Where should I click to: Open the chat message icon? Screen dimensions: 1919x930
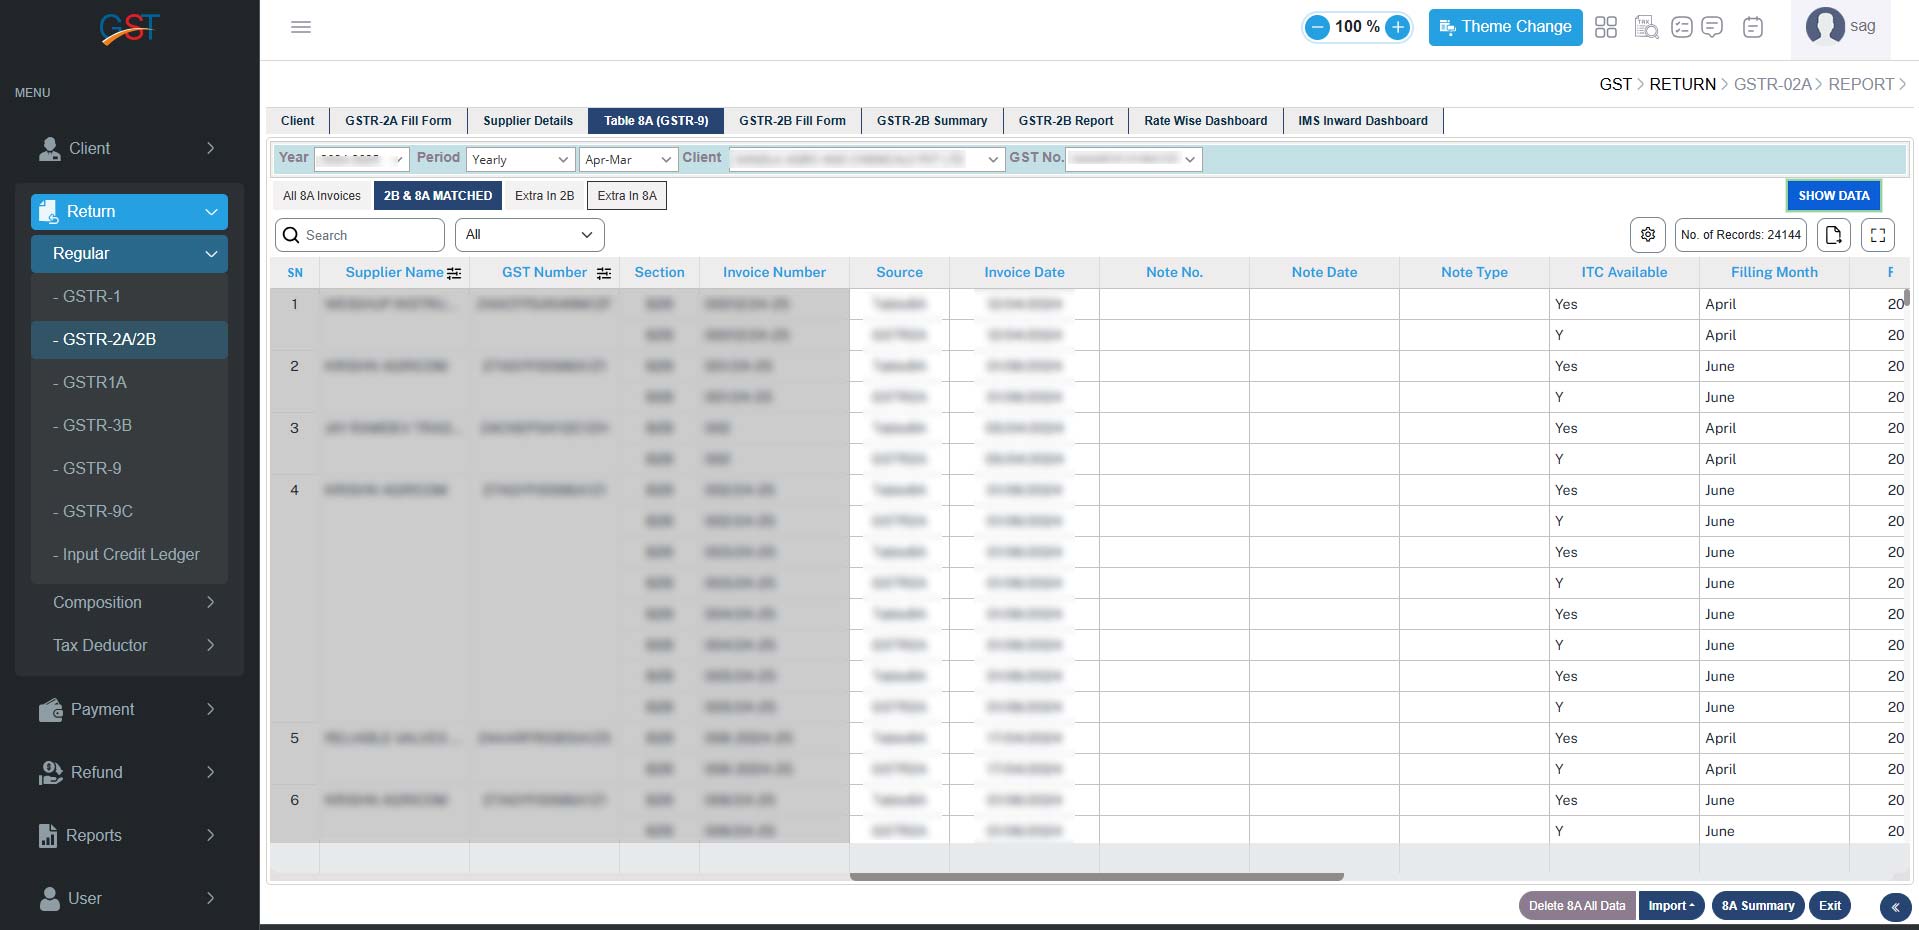1712,27
